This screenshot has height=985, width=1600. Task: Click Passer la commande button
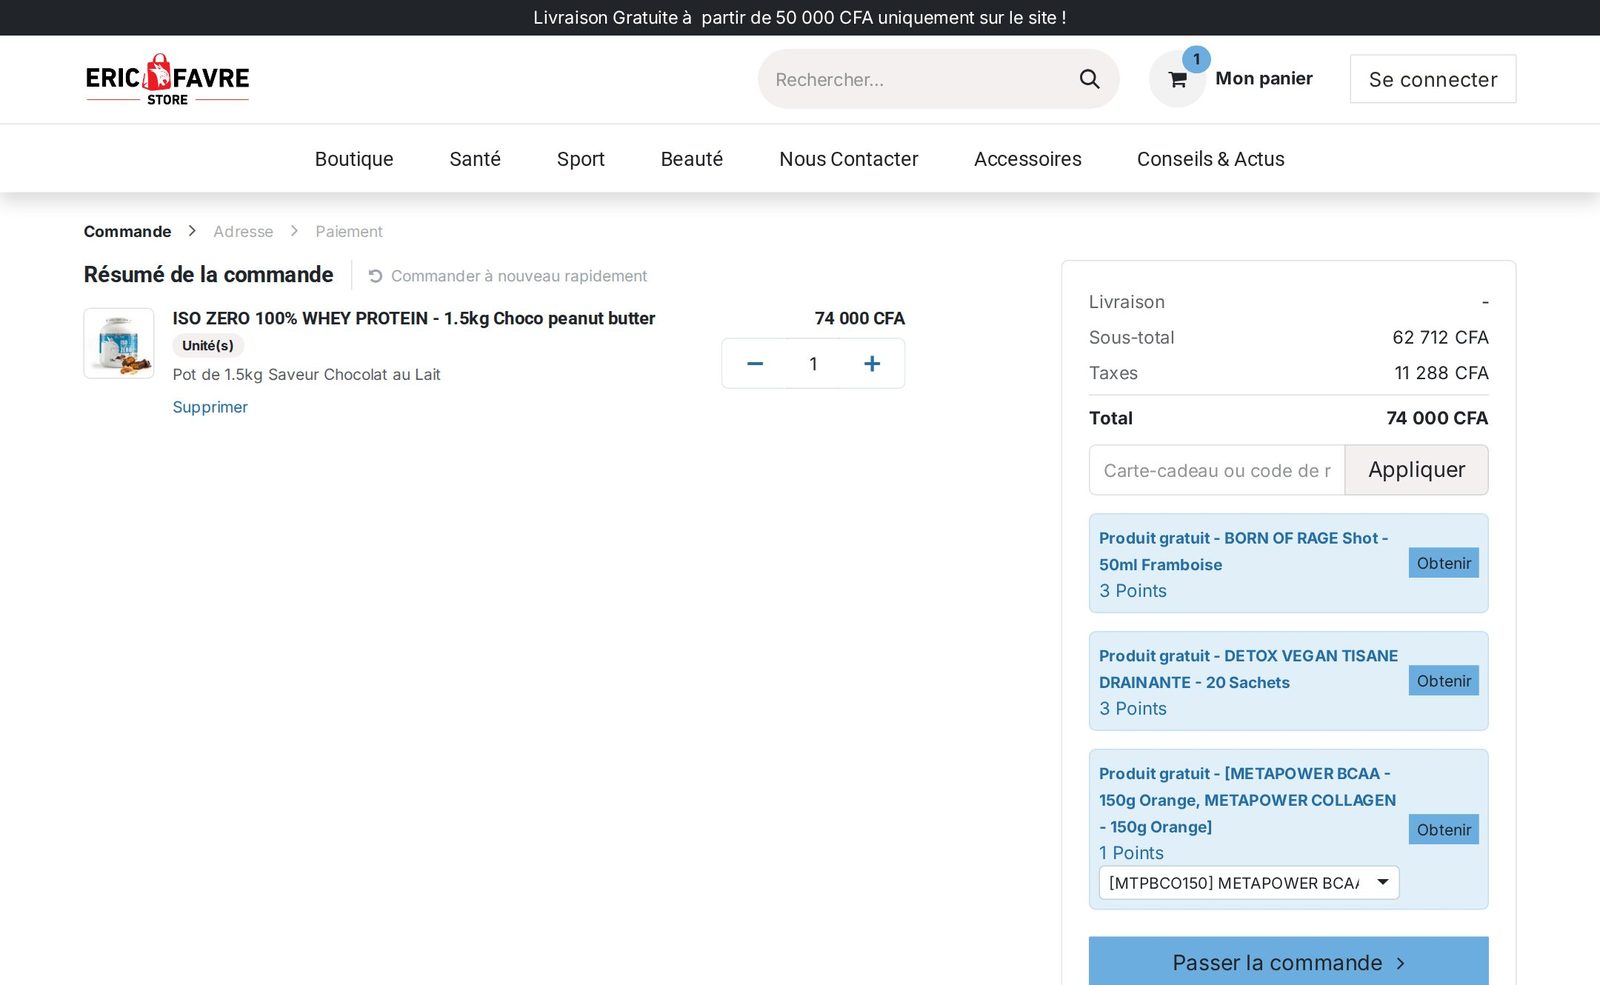pos(1288,962)
